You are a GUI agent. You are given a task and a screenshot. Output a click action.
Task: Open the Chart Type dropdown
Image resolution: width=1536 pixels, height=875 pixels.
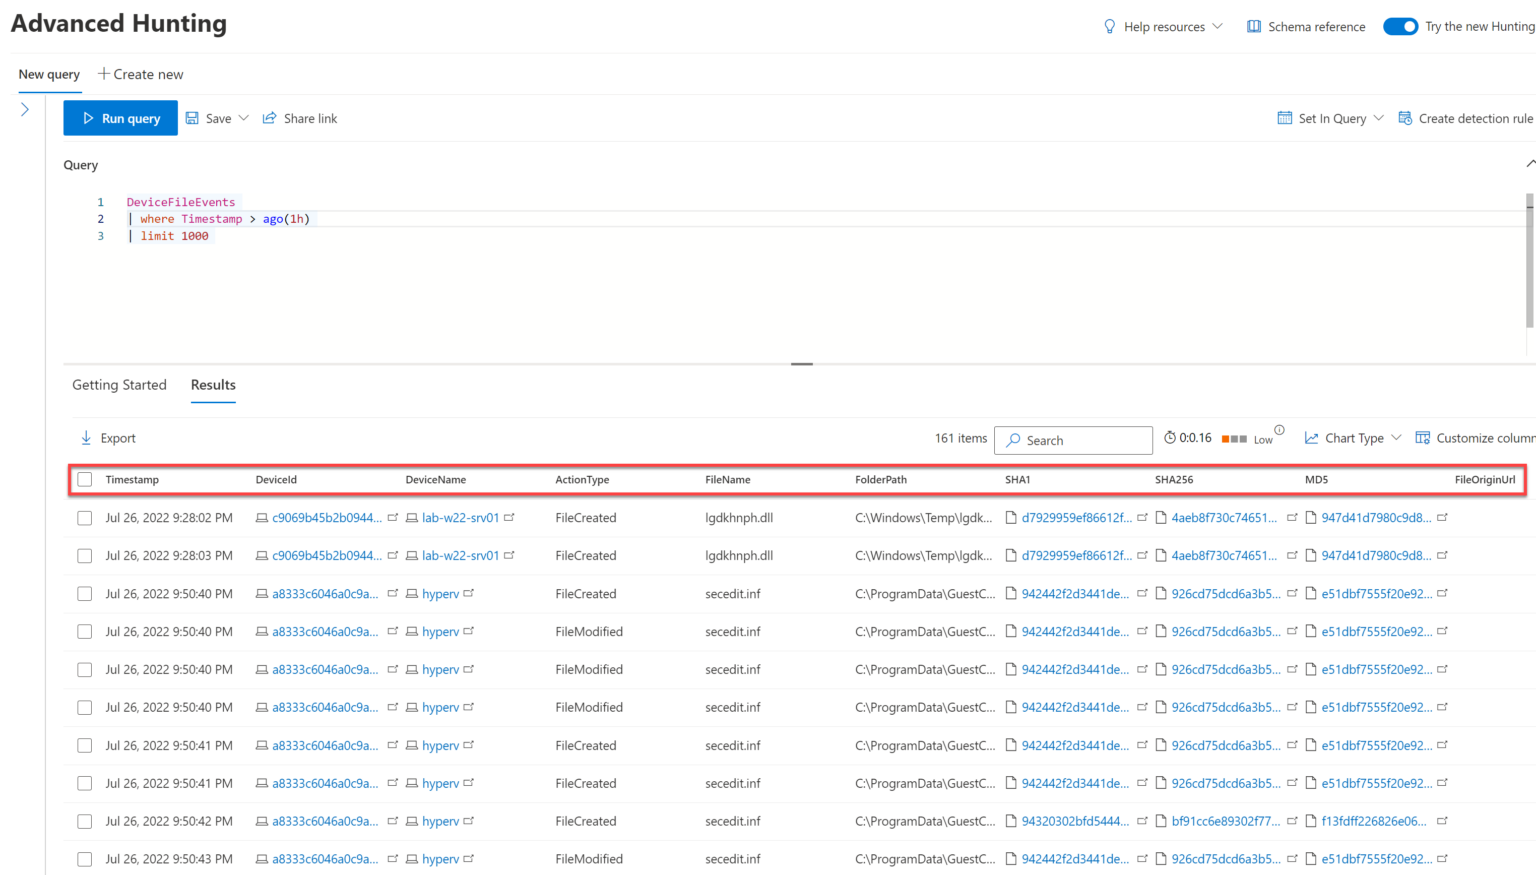coord(1396,438)
